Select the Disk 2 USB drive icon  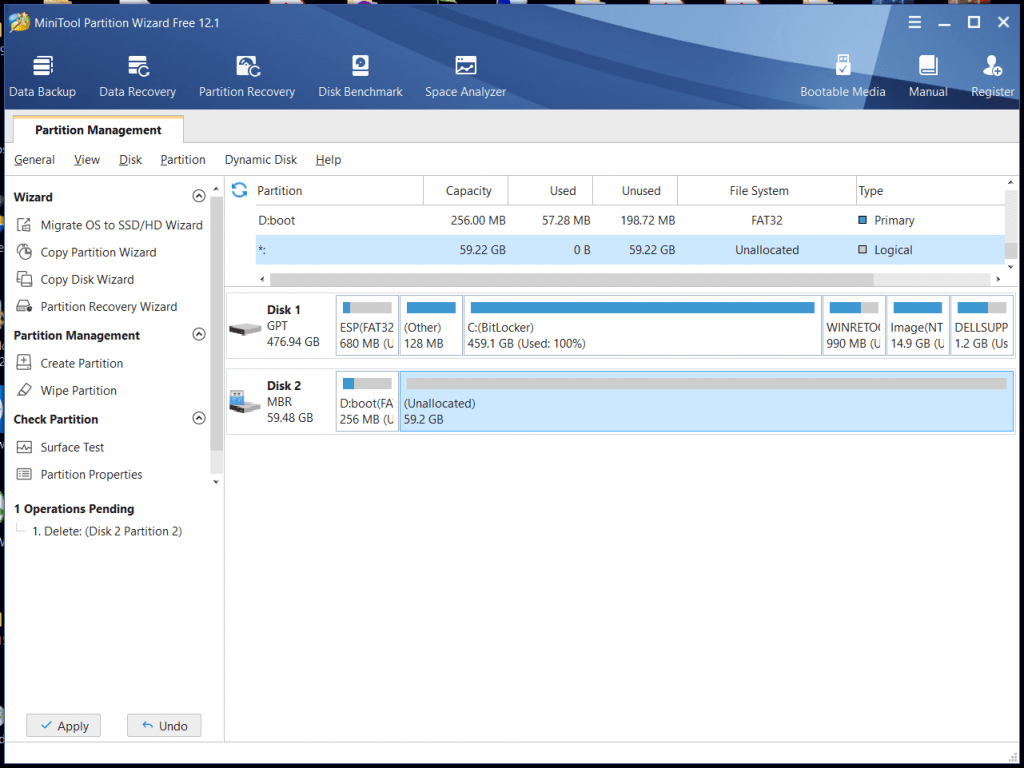tap(246, 402)
